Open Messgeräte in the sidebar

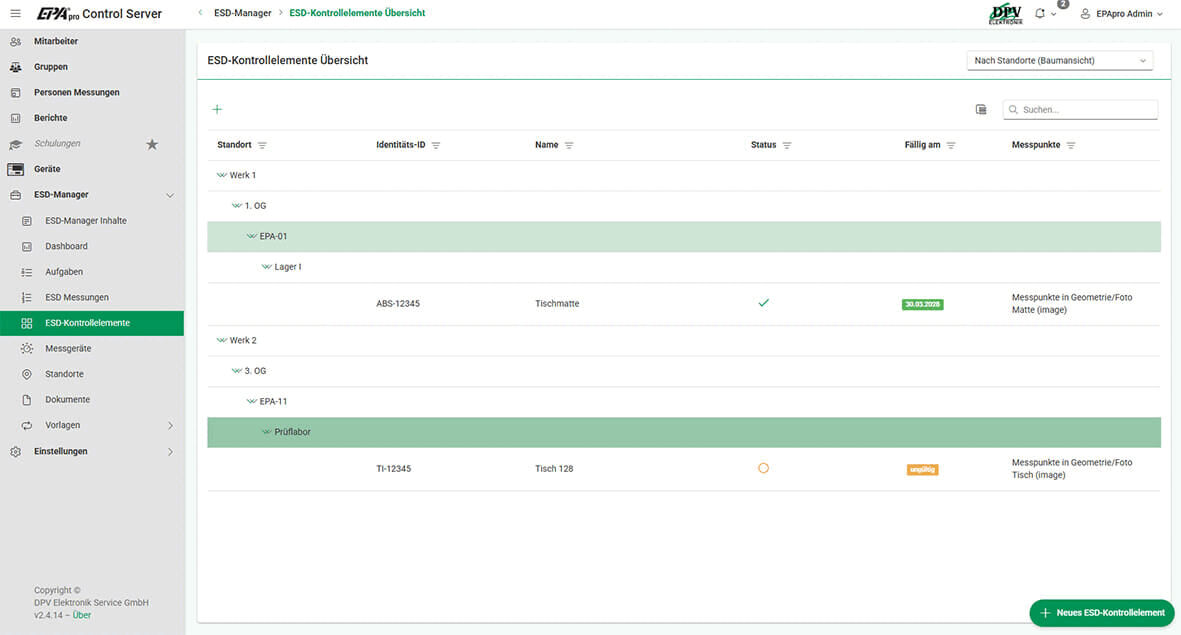[x=67, y=348]
